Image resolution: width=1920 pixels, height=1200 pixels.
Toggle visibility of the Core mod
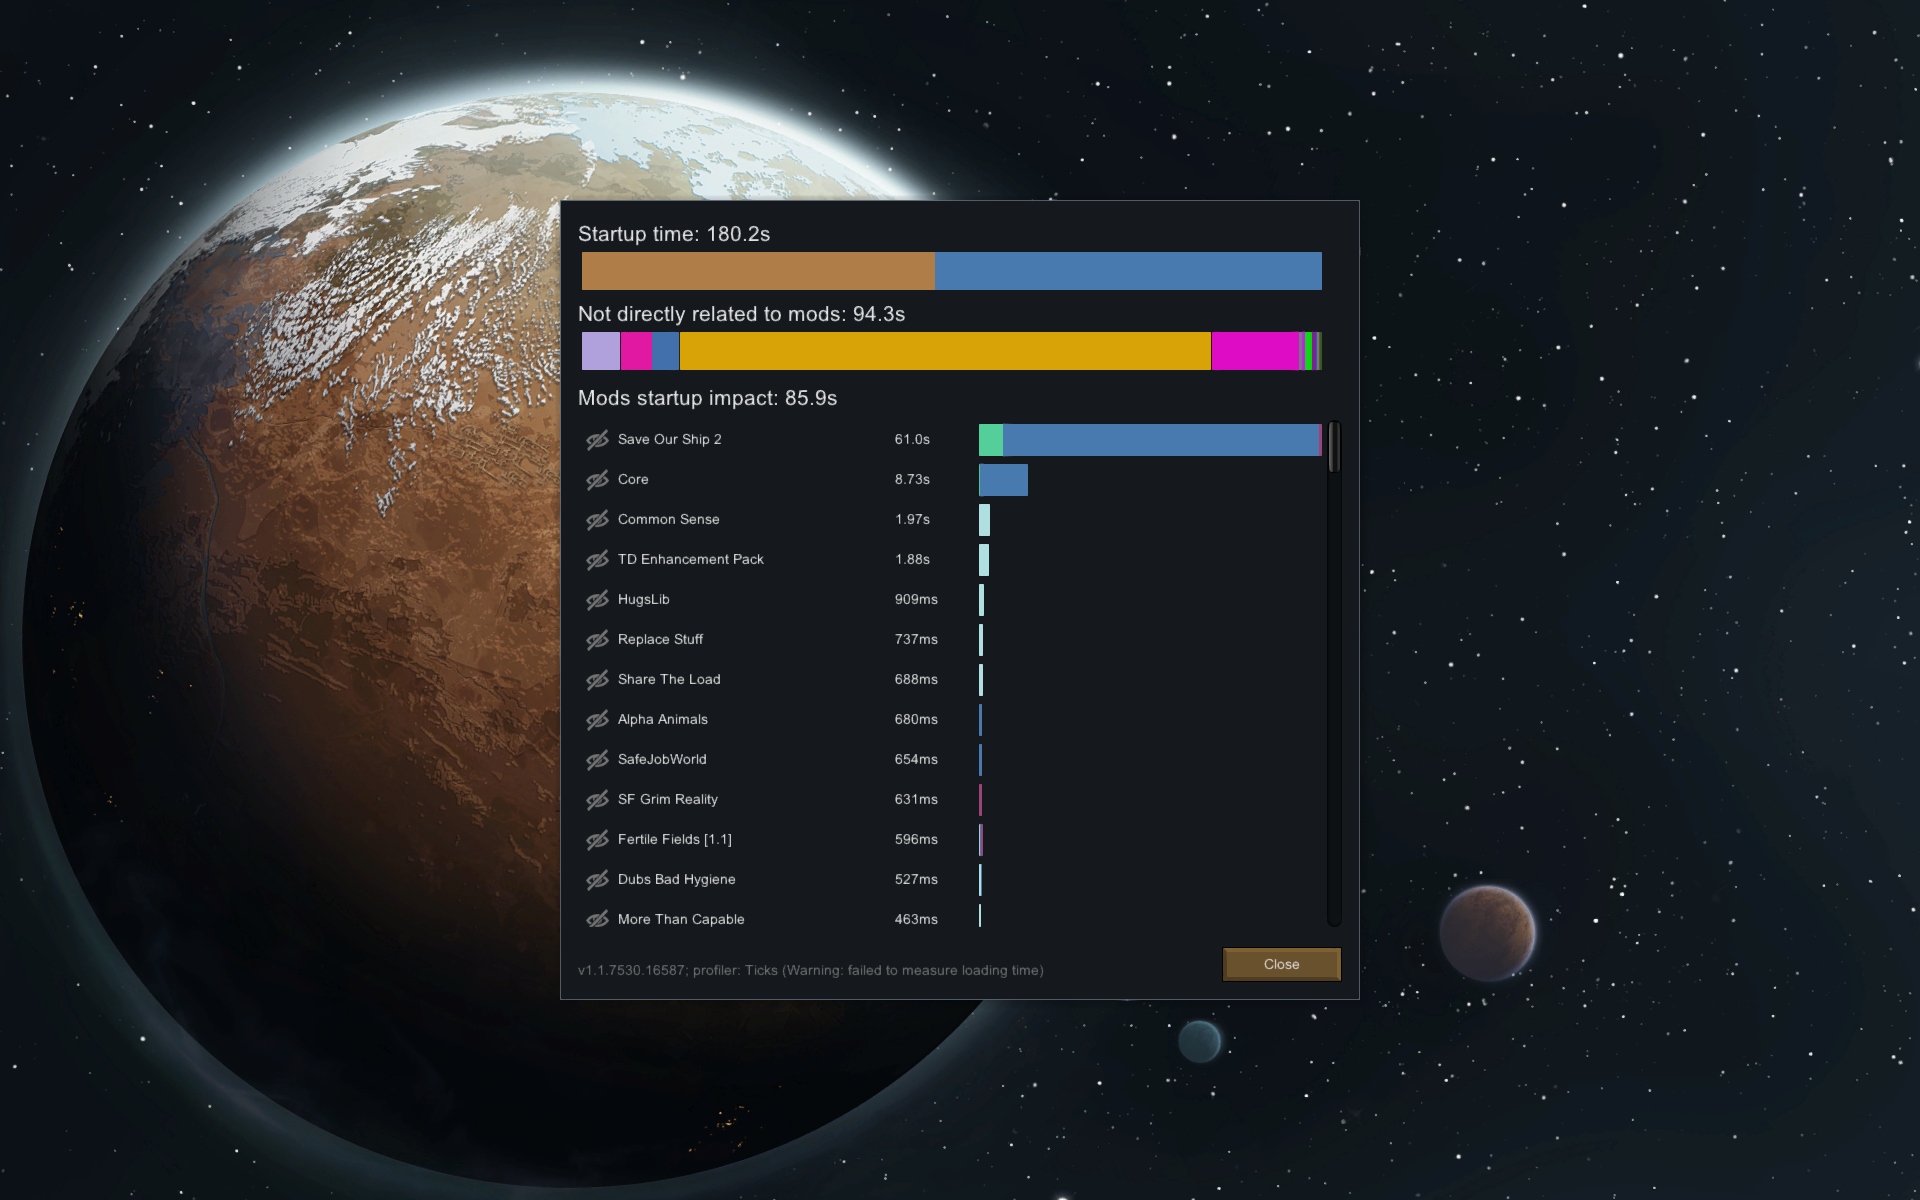(598, 479)
